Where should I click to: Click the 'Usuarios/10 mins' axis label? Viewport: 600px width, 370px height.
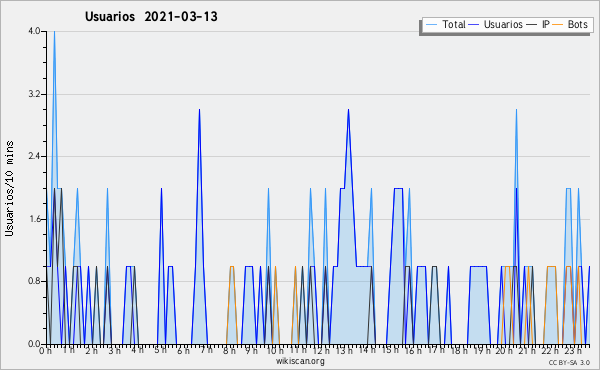click(x=9, y=188)
